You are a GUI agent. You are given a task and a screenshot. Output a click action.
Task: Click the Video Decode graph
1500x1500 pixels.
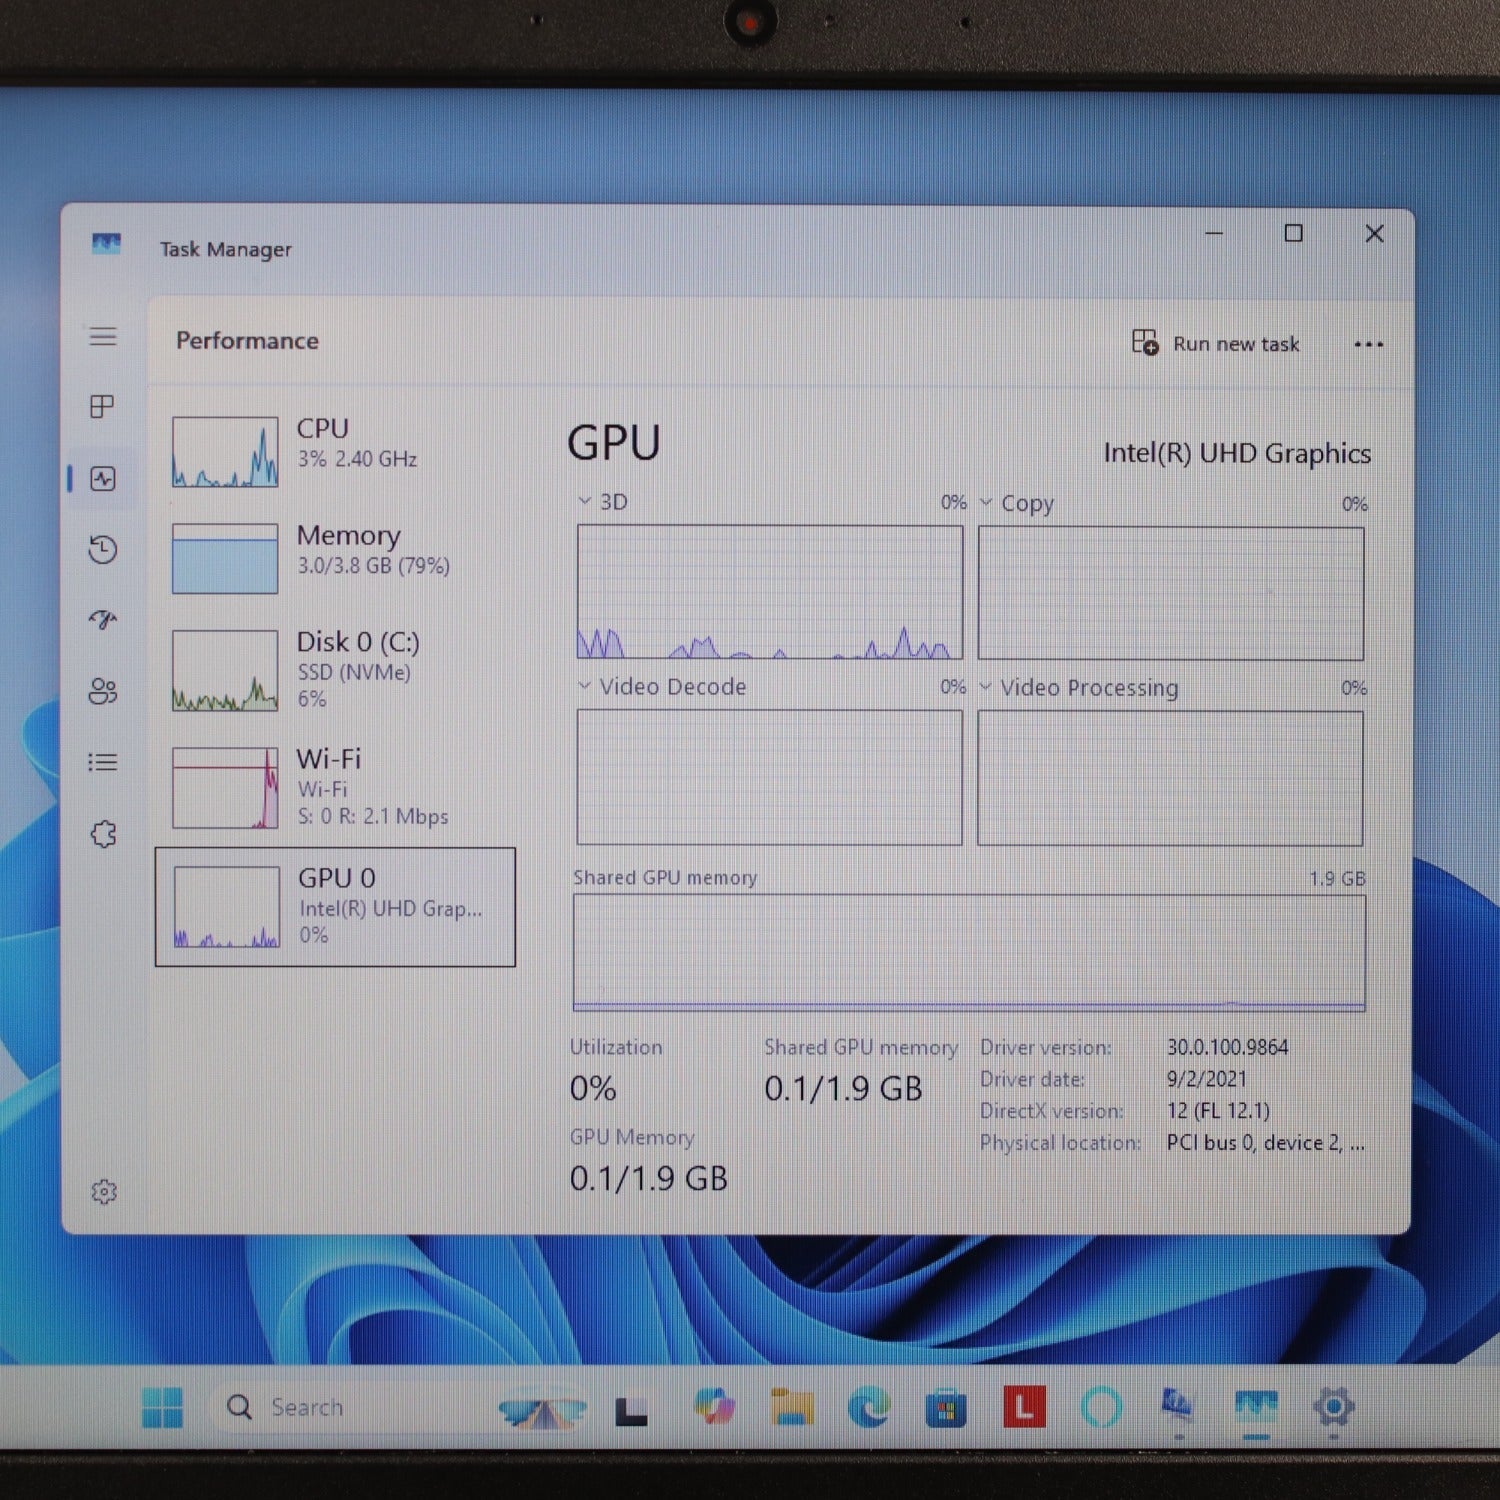770,777
